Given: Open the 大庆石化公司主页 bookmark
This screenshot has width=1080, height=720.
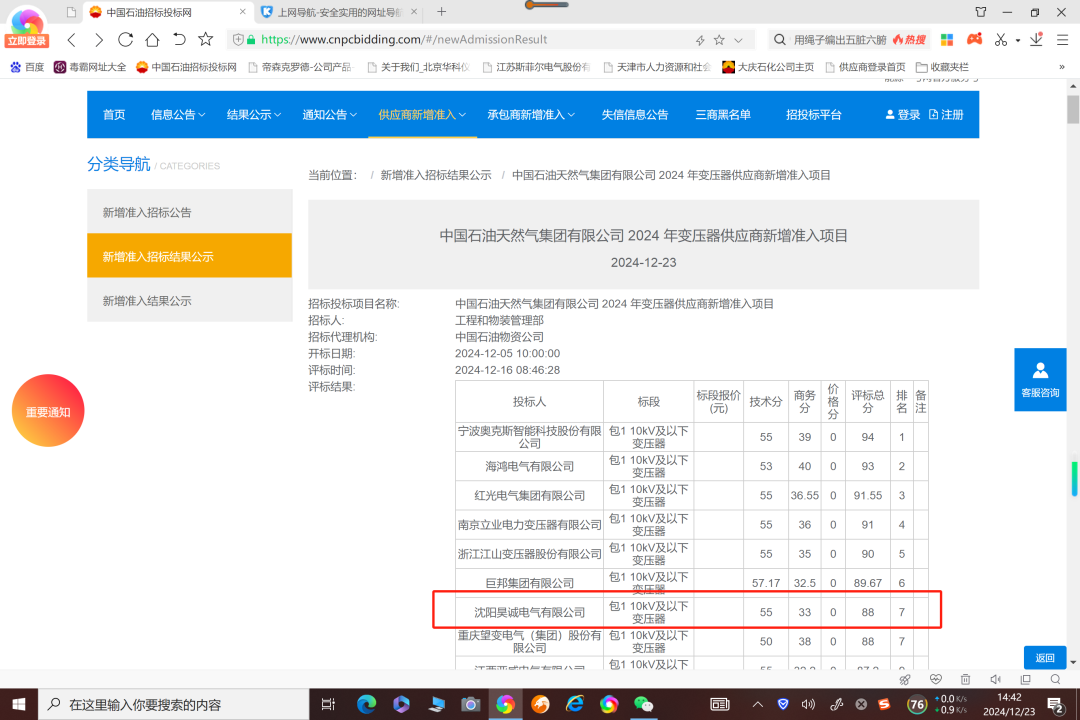Looking at the screenshot, I should [768, 67].
